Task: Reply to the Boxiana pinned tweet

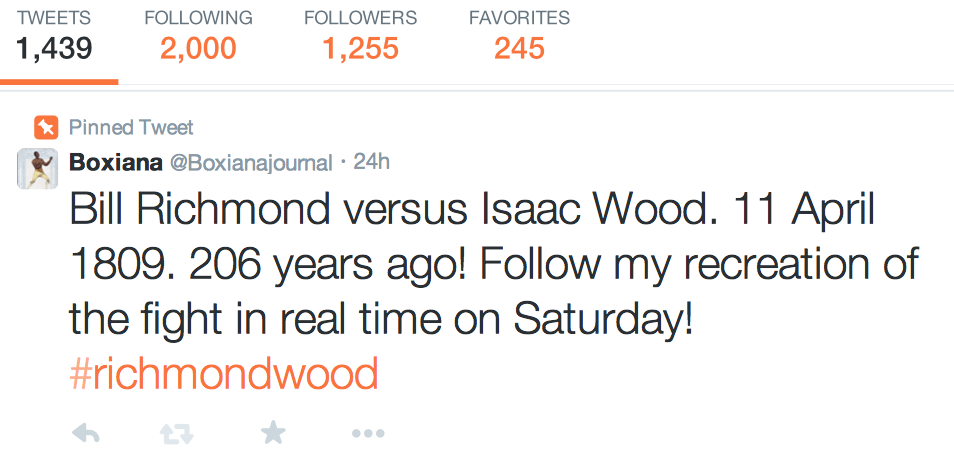Action: pyautogui.click(x=86, y=433)
